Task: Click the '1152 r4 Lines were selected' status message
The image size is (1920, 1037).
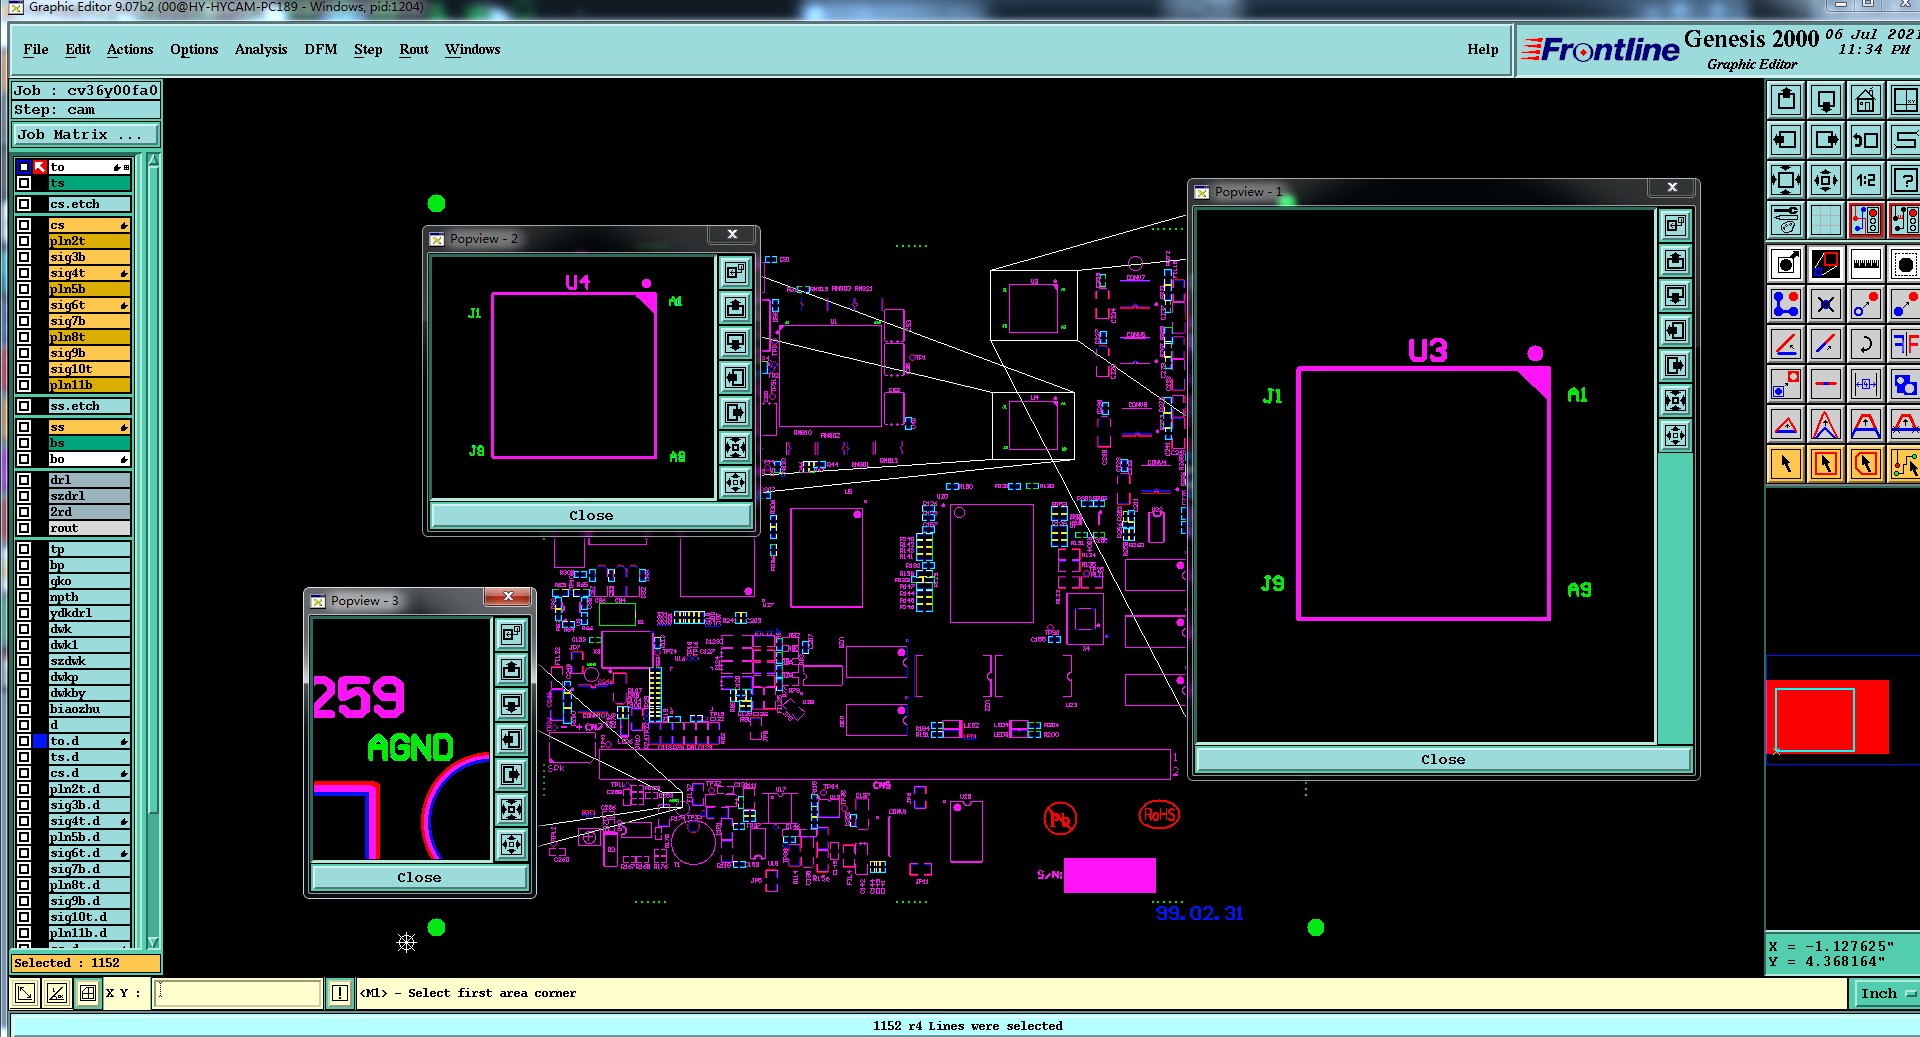Action: click(x=967, y=1025)
